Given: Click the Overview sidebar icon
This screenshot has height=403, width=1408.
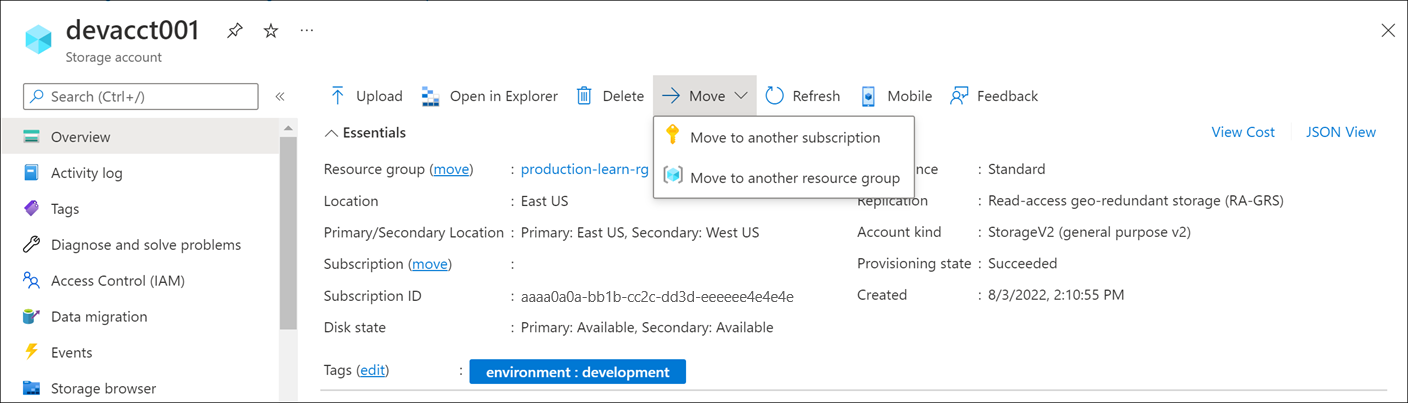Looking at the screenshot, I should [x=31, y=137].
